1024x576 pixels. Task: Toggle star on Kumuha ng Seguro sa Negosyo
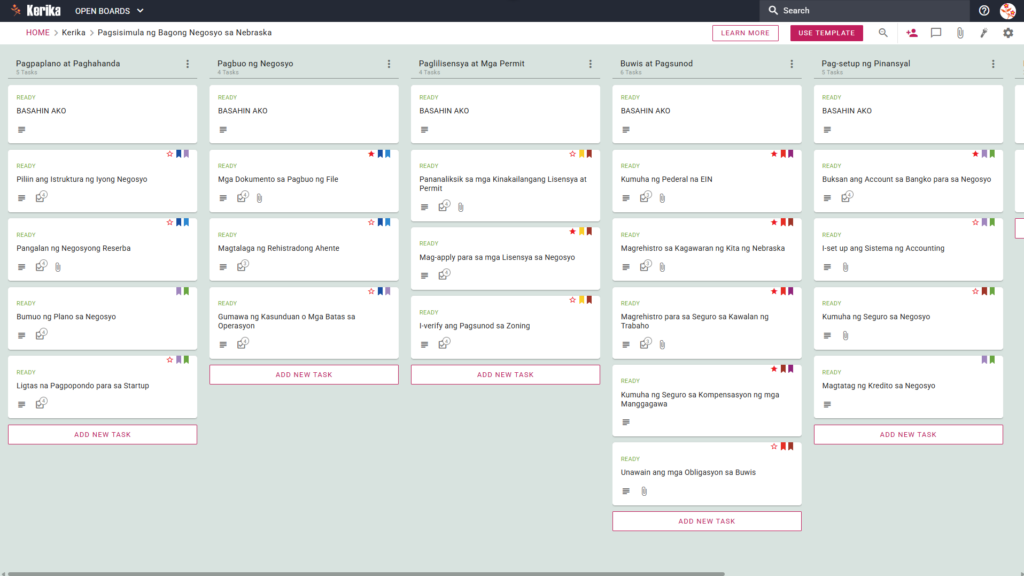(976, 291)
